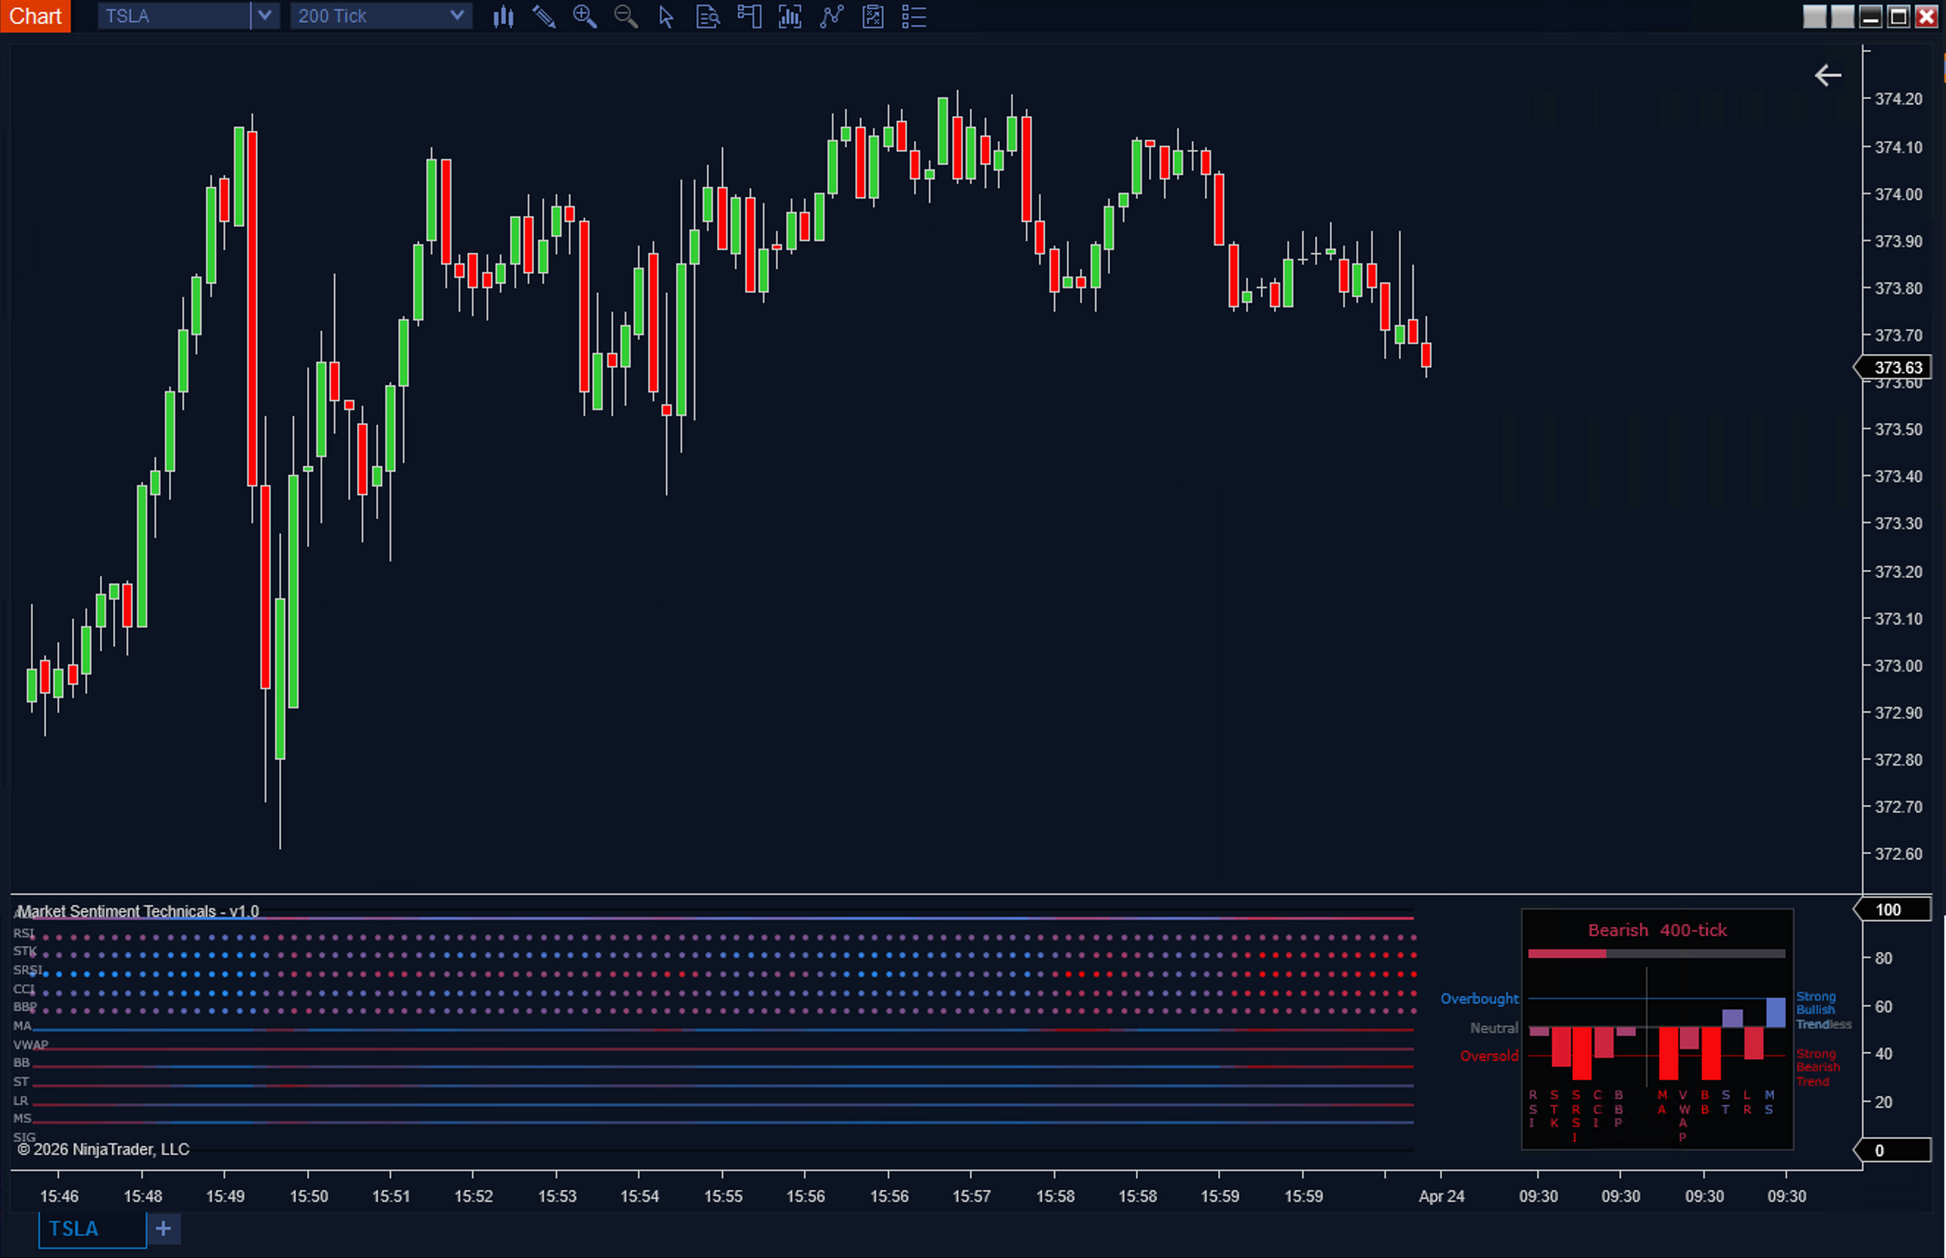Open the Data Box icon

click(x=707, y=16)
